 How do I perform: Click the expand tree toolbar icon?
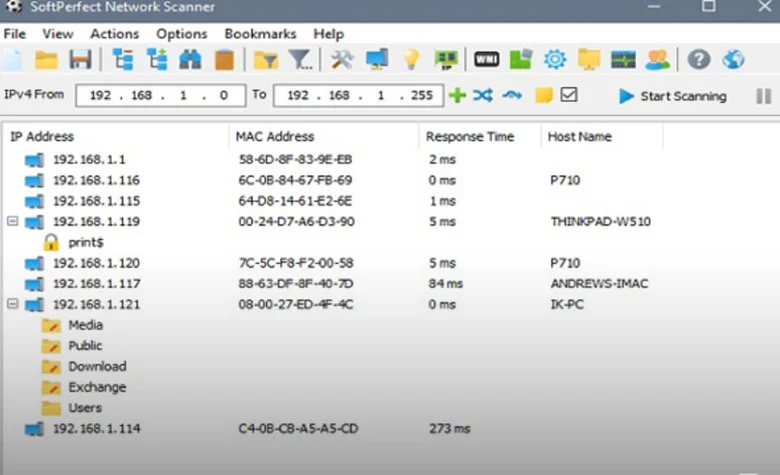(x=157, y=60)
